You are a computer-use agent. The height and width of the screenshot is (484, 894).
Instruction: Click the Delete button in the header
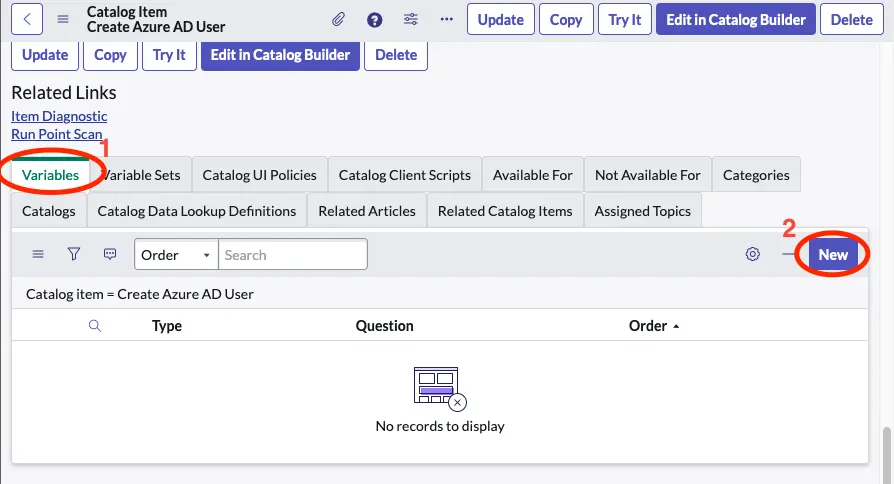click(x=852, y=19)
